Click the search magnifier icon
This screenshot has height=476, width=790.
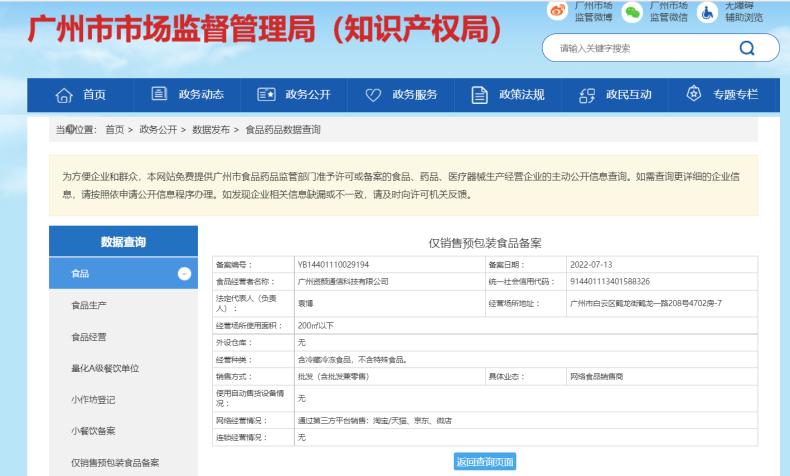pyautogui.click(x=747, y=48)
